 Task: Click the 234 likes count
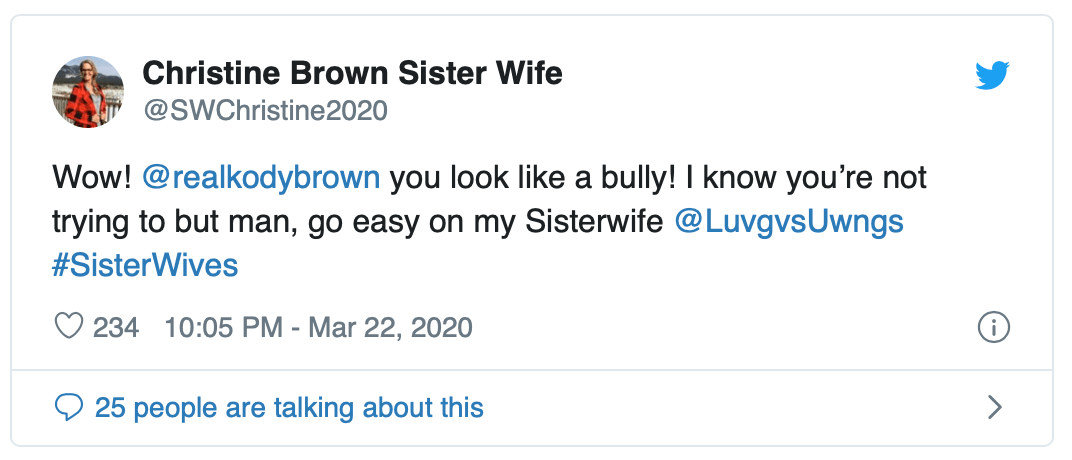tap(115, 327)
